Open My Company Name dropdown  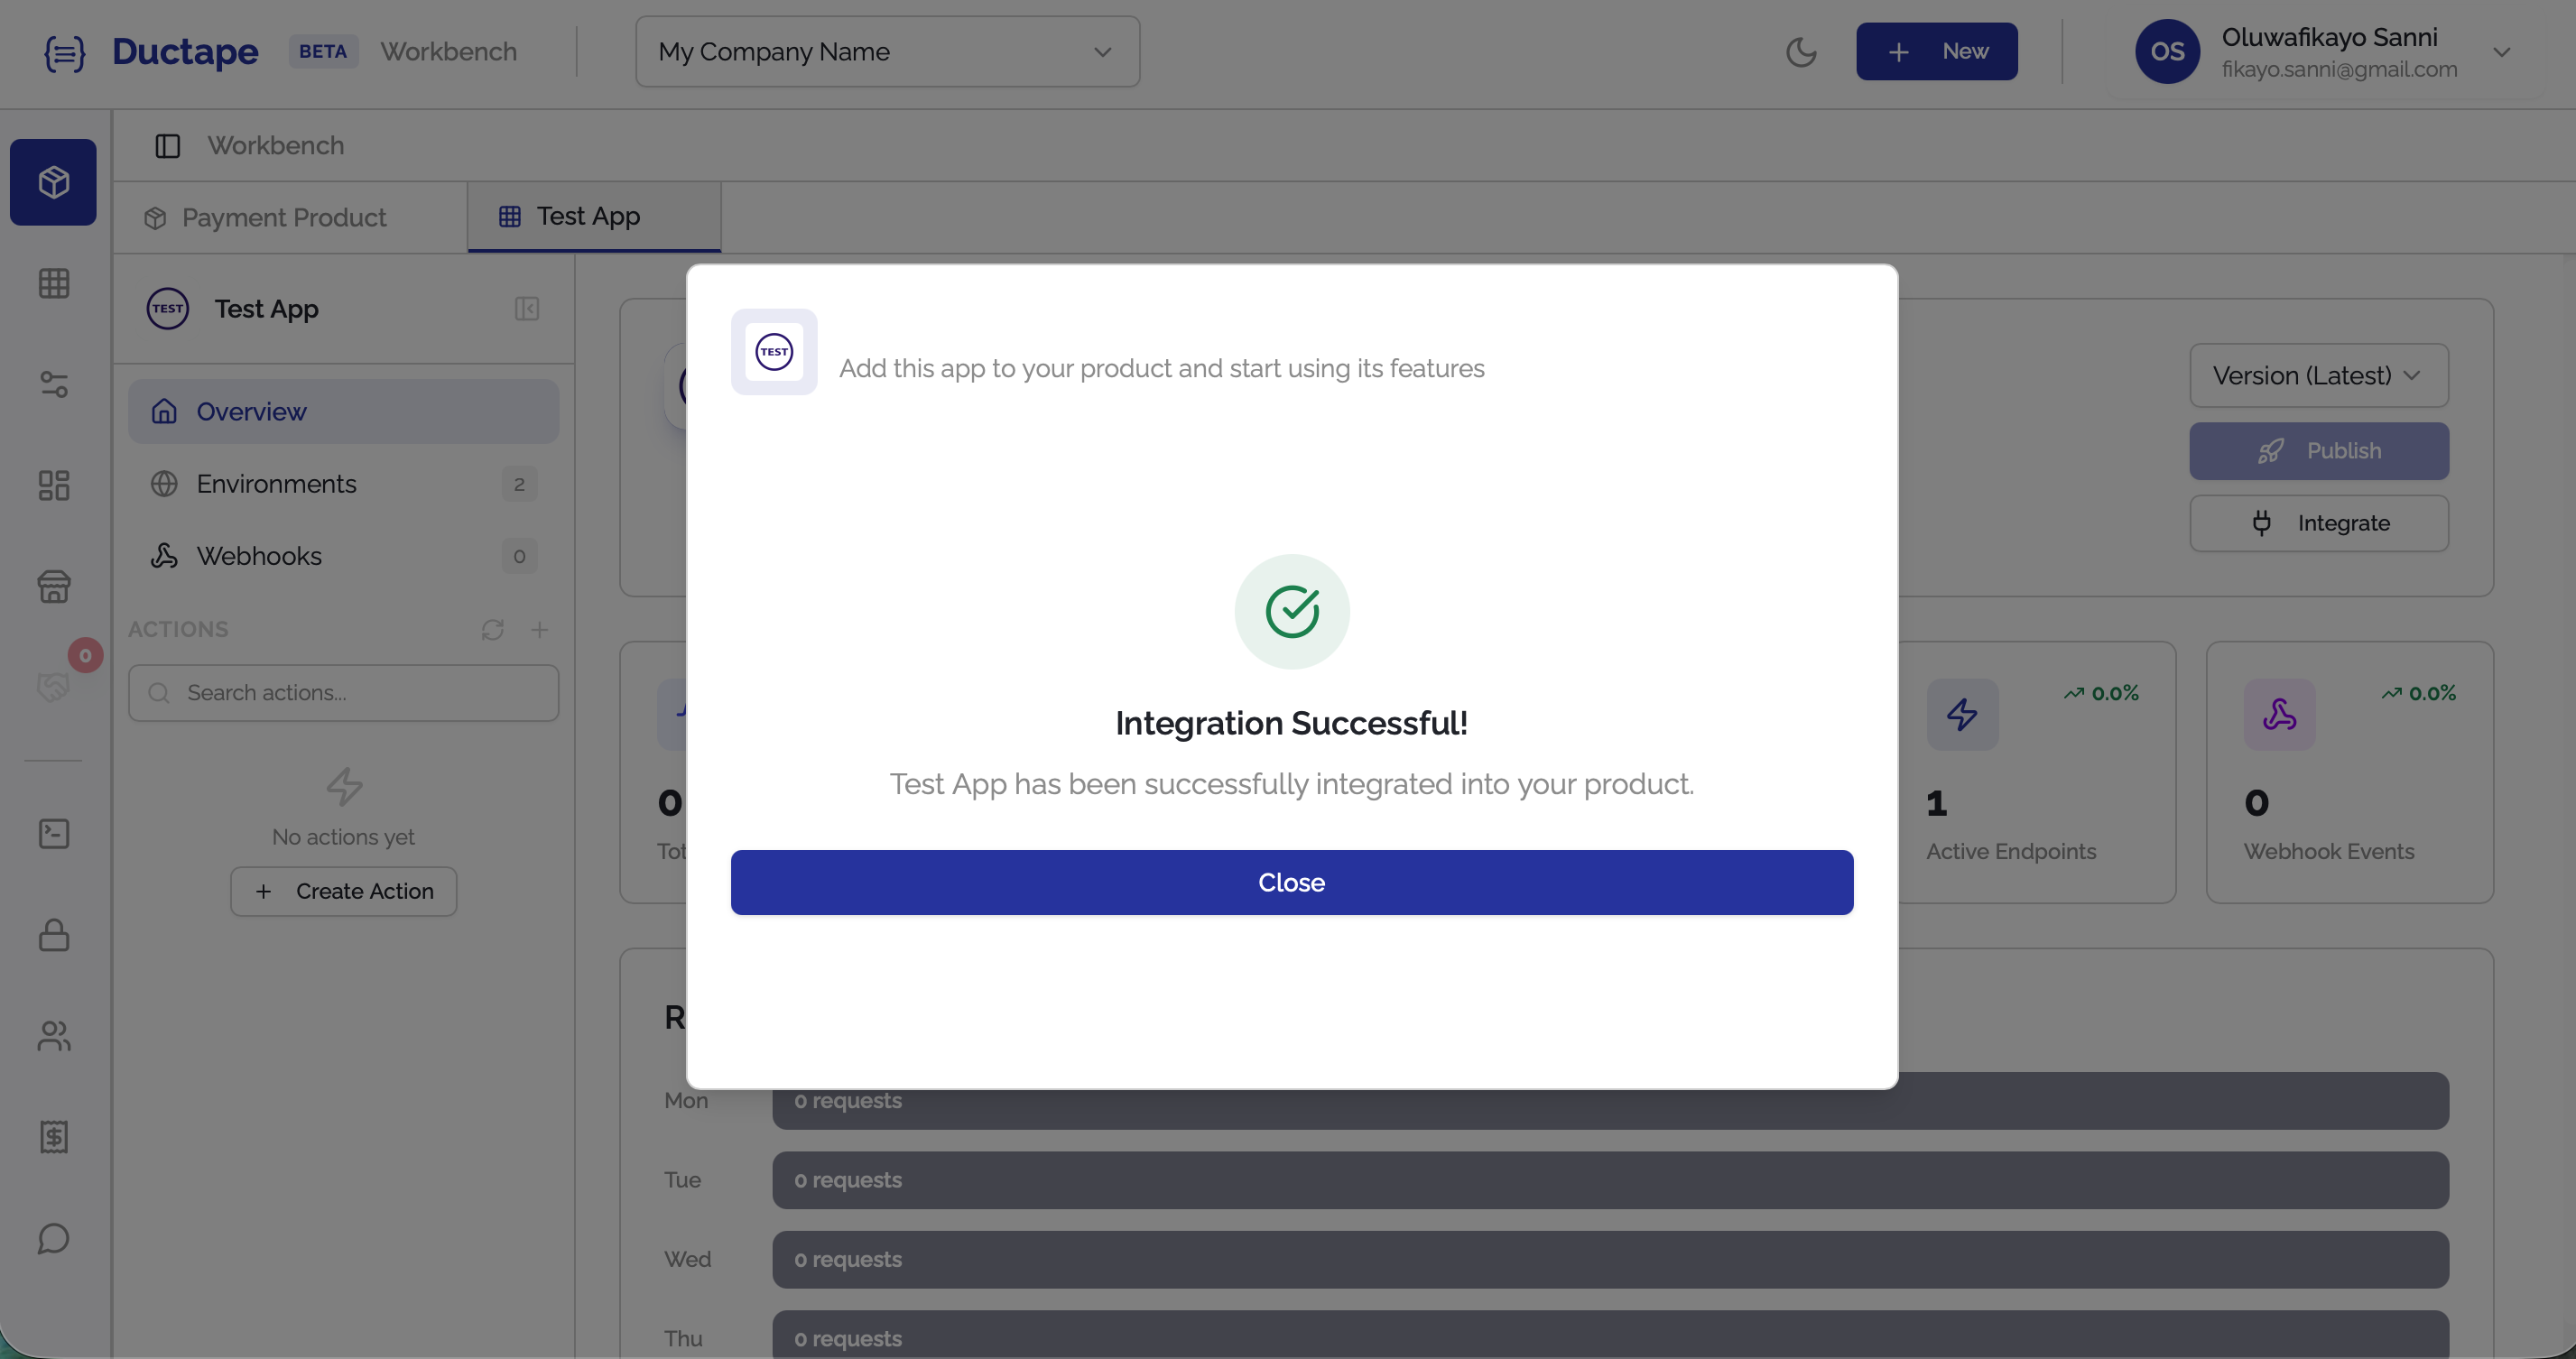(x=887, y=52)
